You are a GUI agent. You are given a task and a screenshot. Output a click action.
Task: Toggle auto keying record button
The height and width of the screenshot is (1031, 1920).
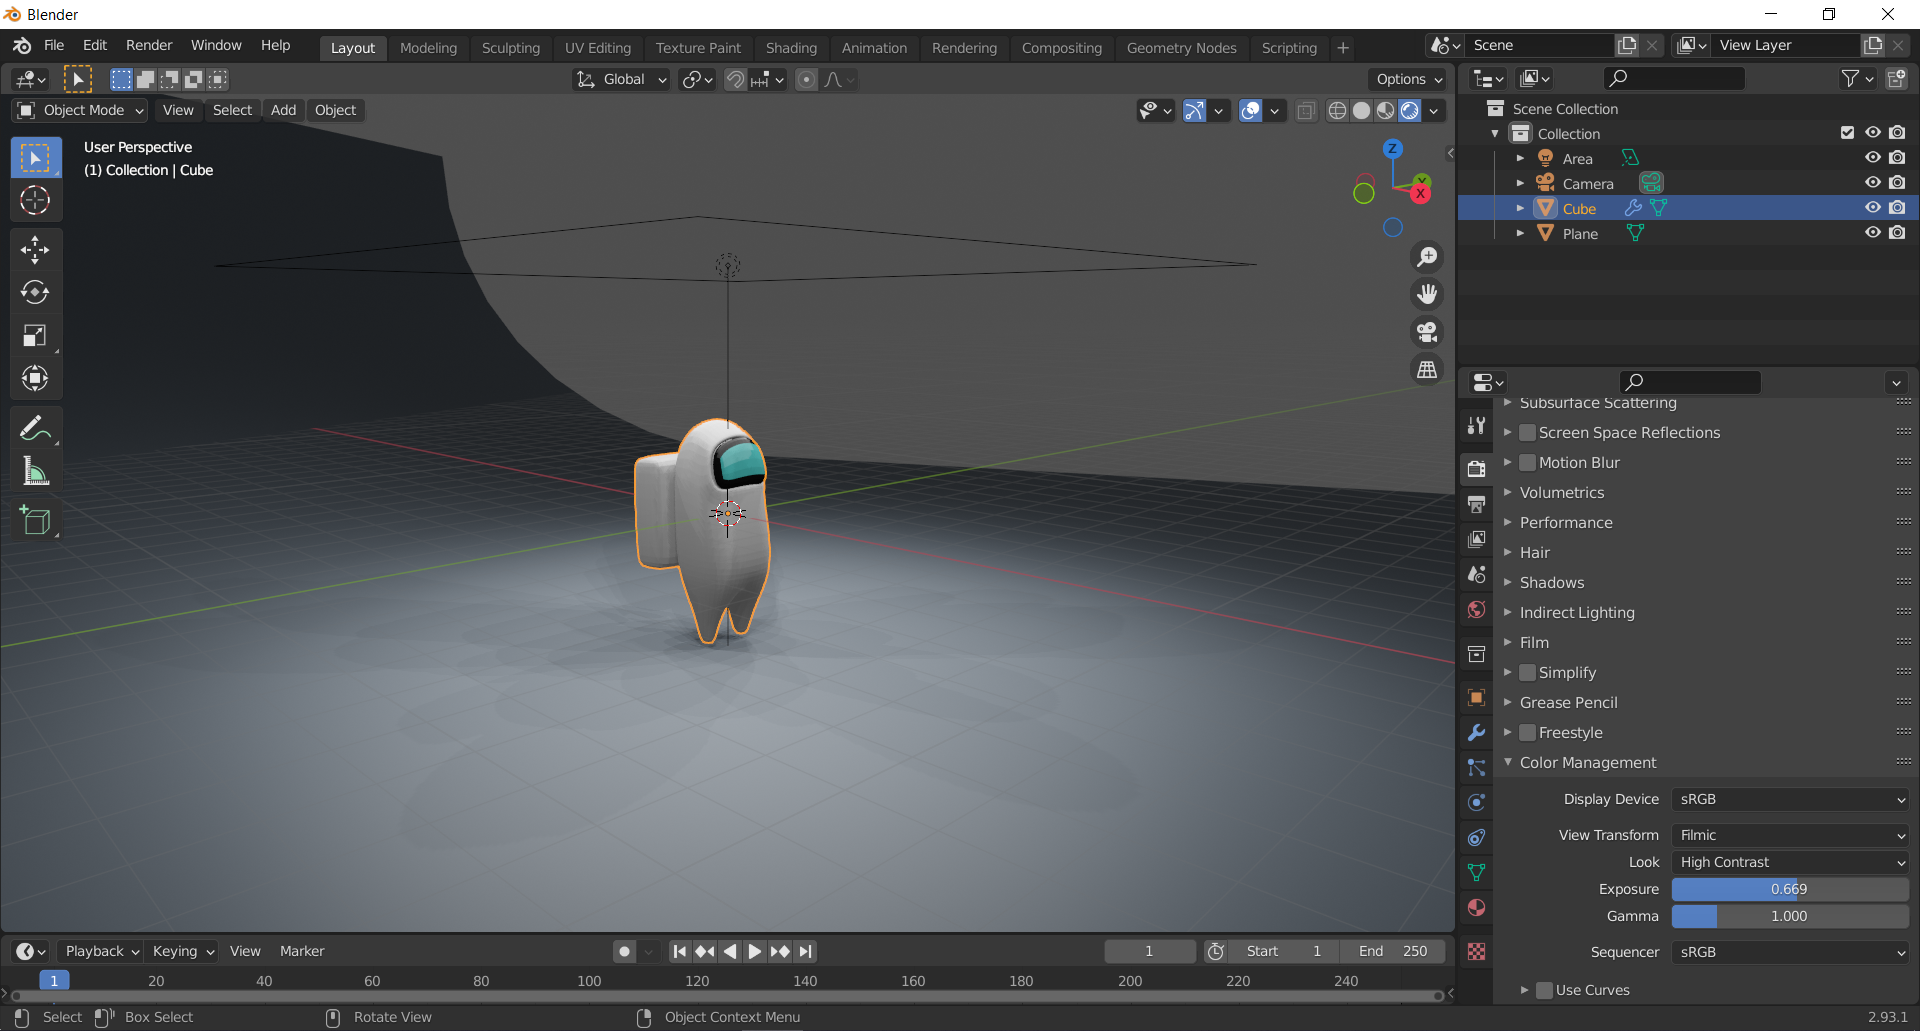pos(625,951)
